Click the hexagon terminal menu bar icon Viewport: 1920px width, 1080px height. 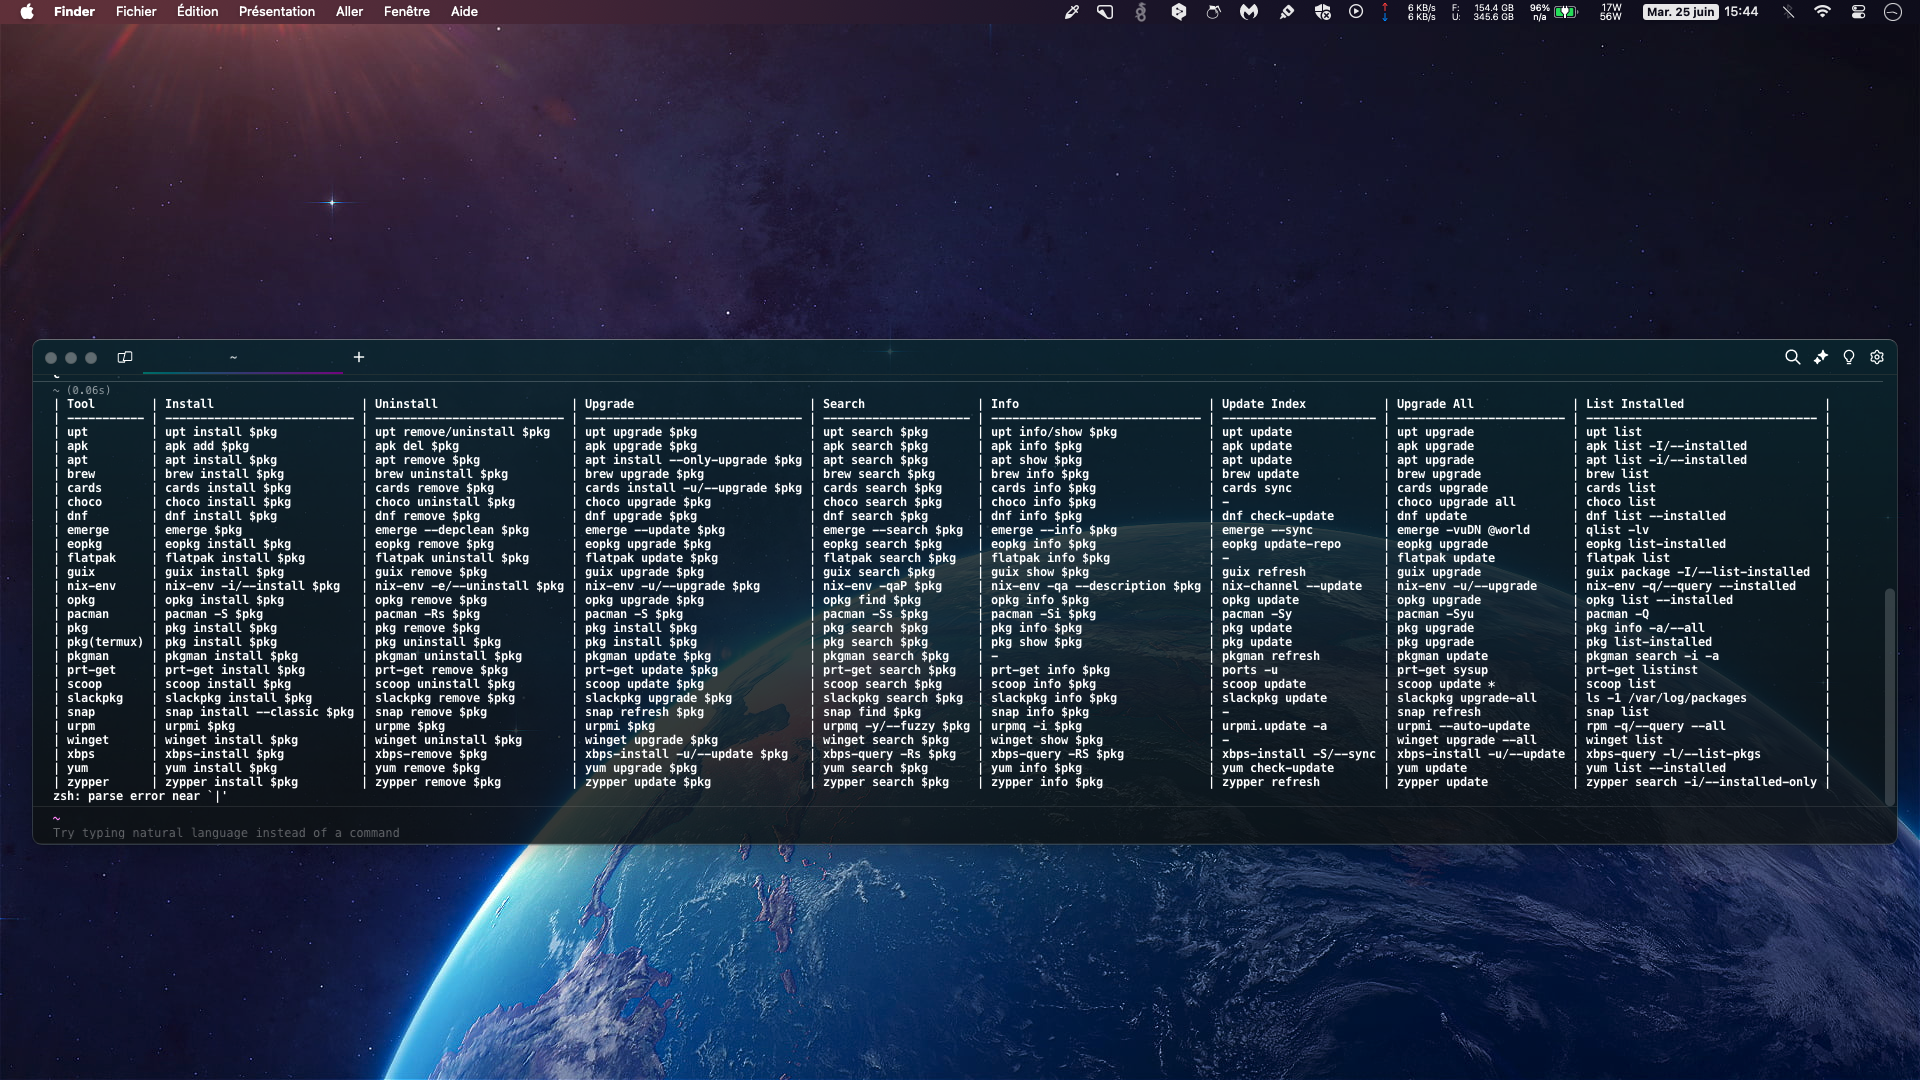click(x=1179, y=12)
